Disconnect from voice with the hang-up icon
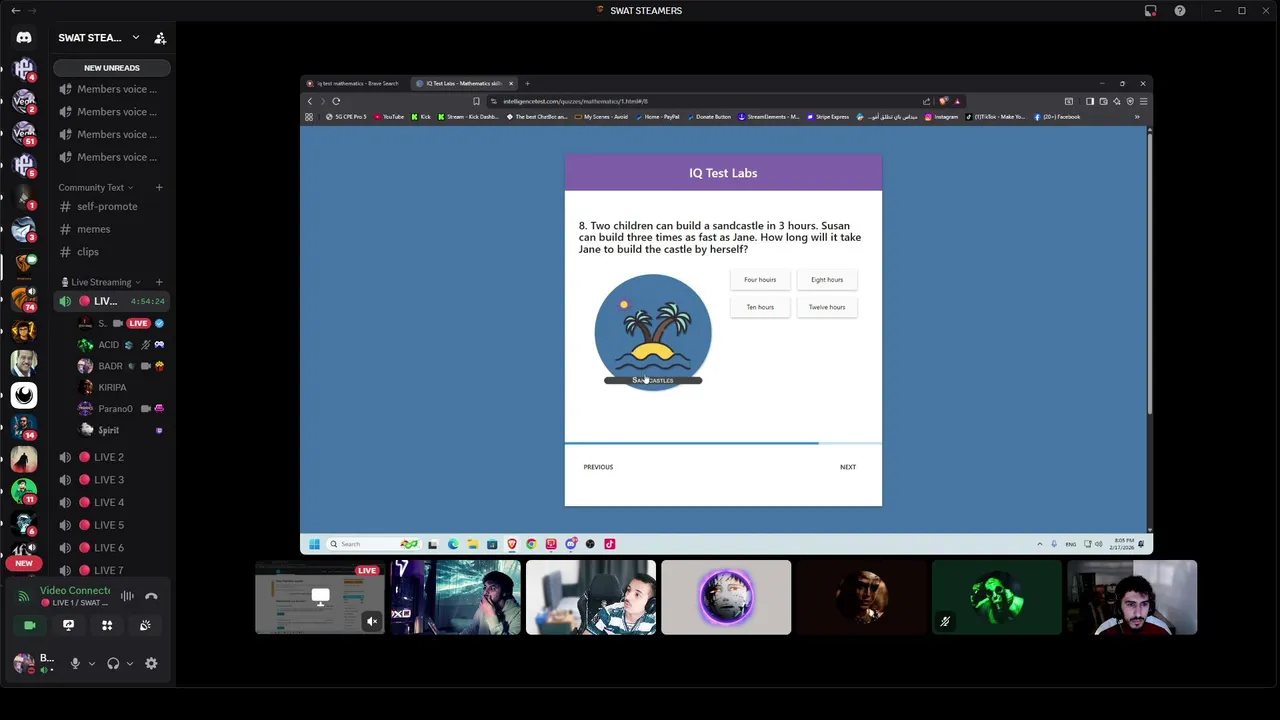The width and height of the screenshot is (1280, 720). coord(151,596)
